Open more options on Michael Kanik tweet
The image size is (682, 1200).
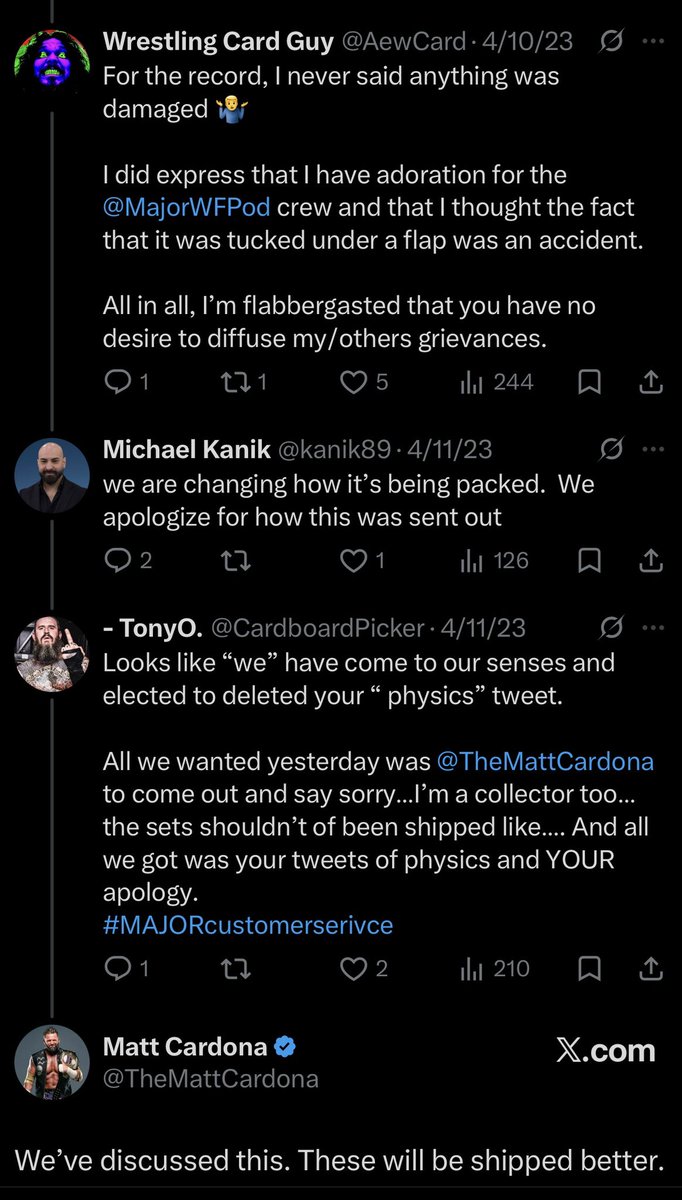653,450
